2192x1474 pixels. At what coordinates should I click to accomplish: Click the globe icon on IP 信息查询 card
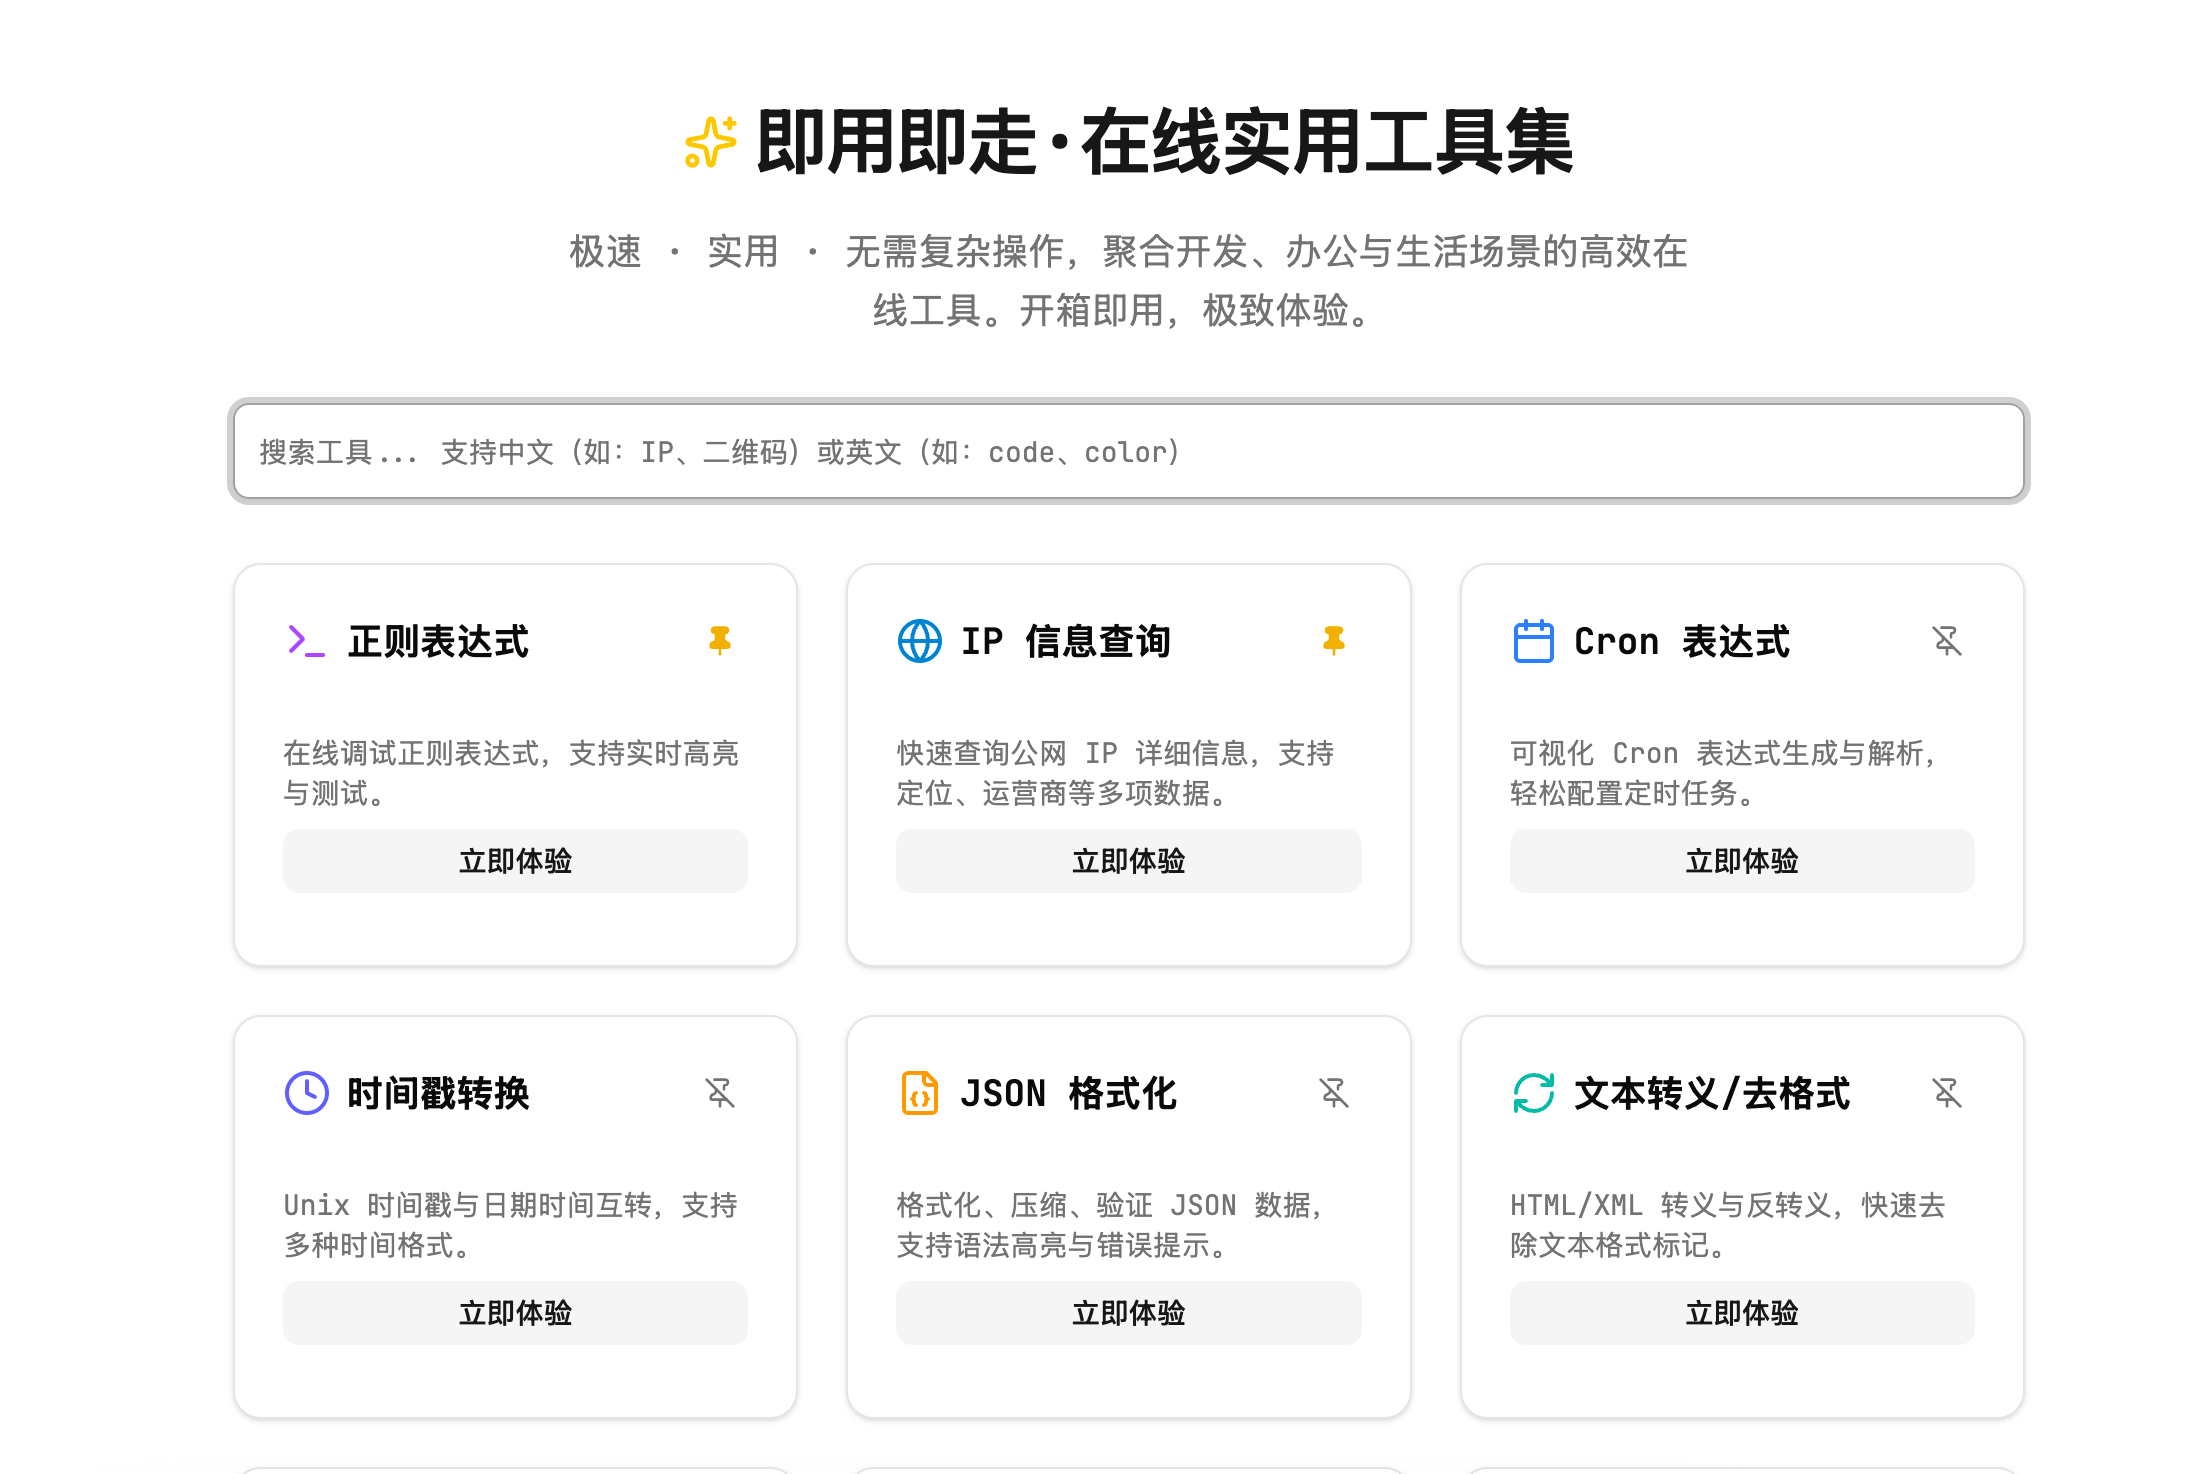coord(919,641)
